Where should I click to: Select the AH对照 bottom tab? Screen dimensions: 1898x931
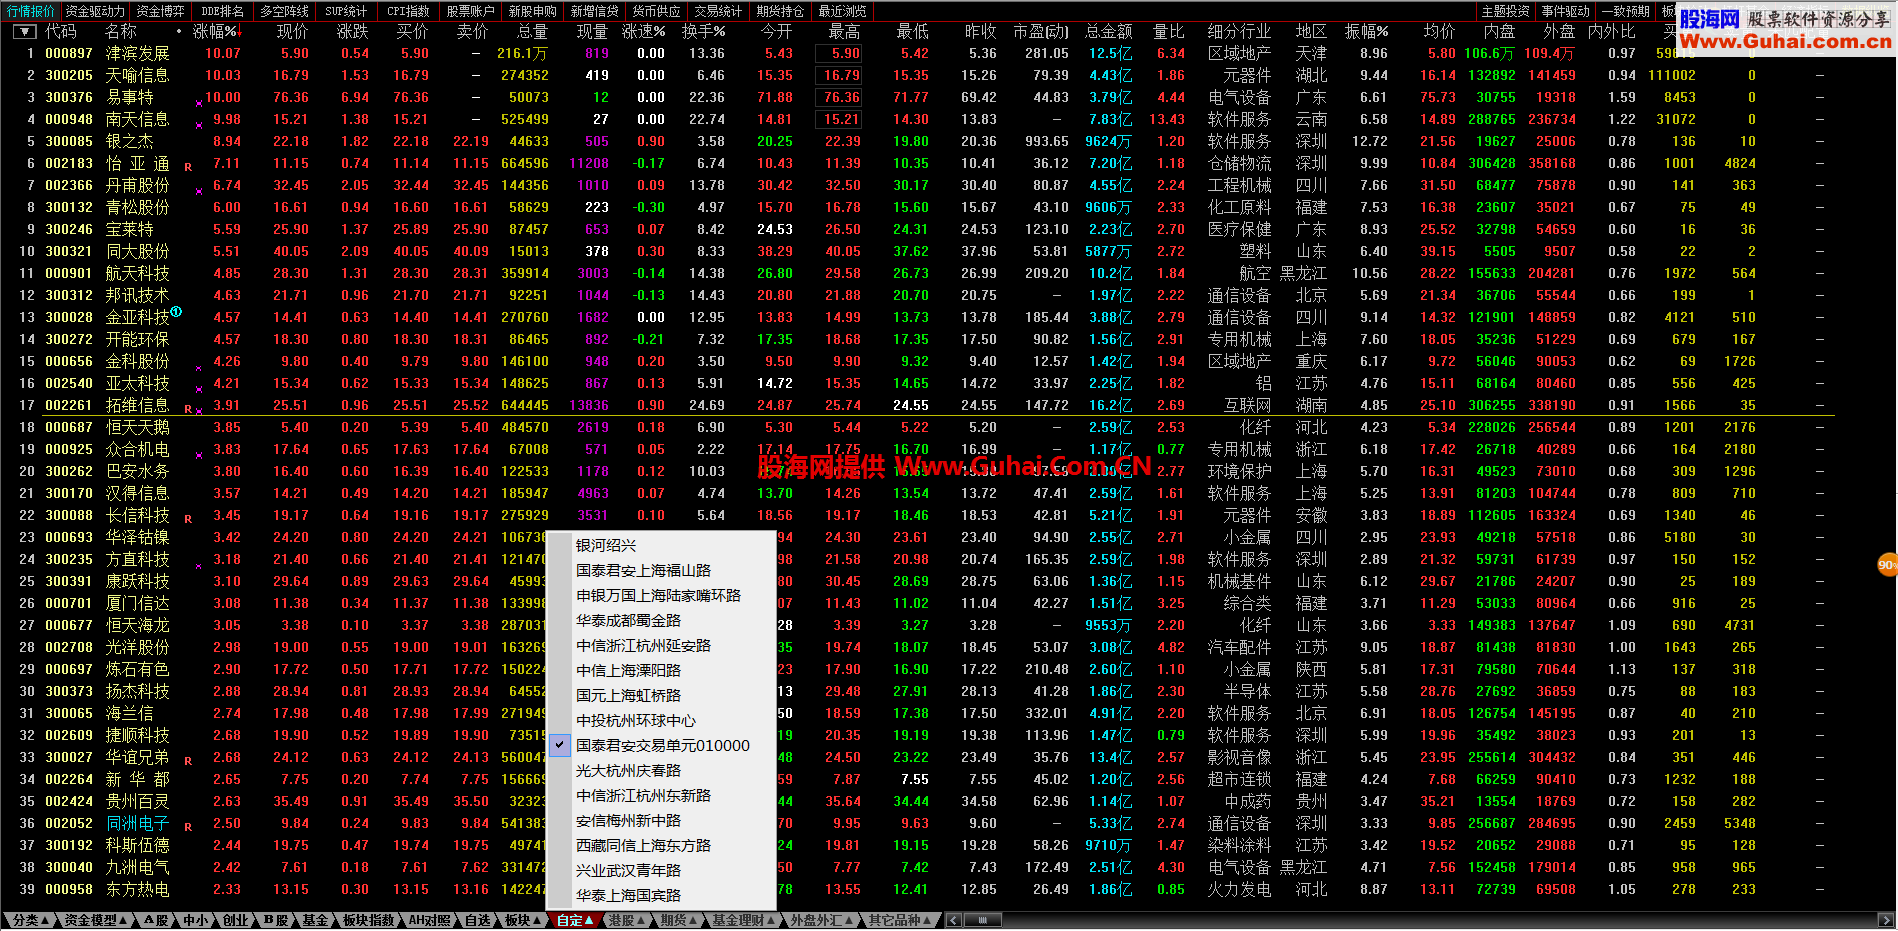(x=430, y=920)
